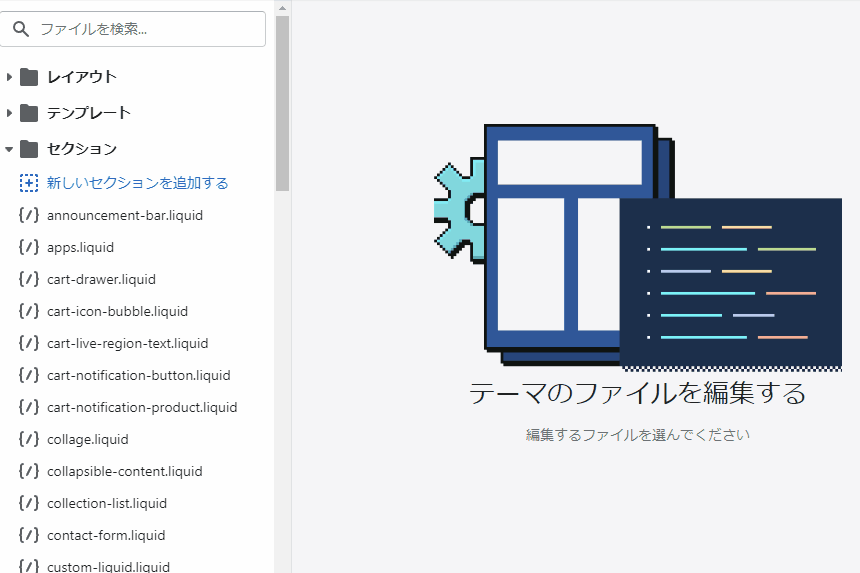Open announcement-bar.liquid file
This screenshot has height=573, width=860.
[125, 215]
